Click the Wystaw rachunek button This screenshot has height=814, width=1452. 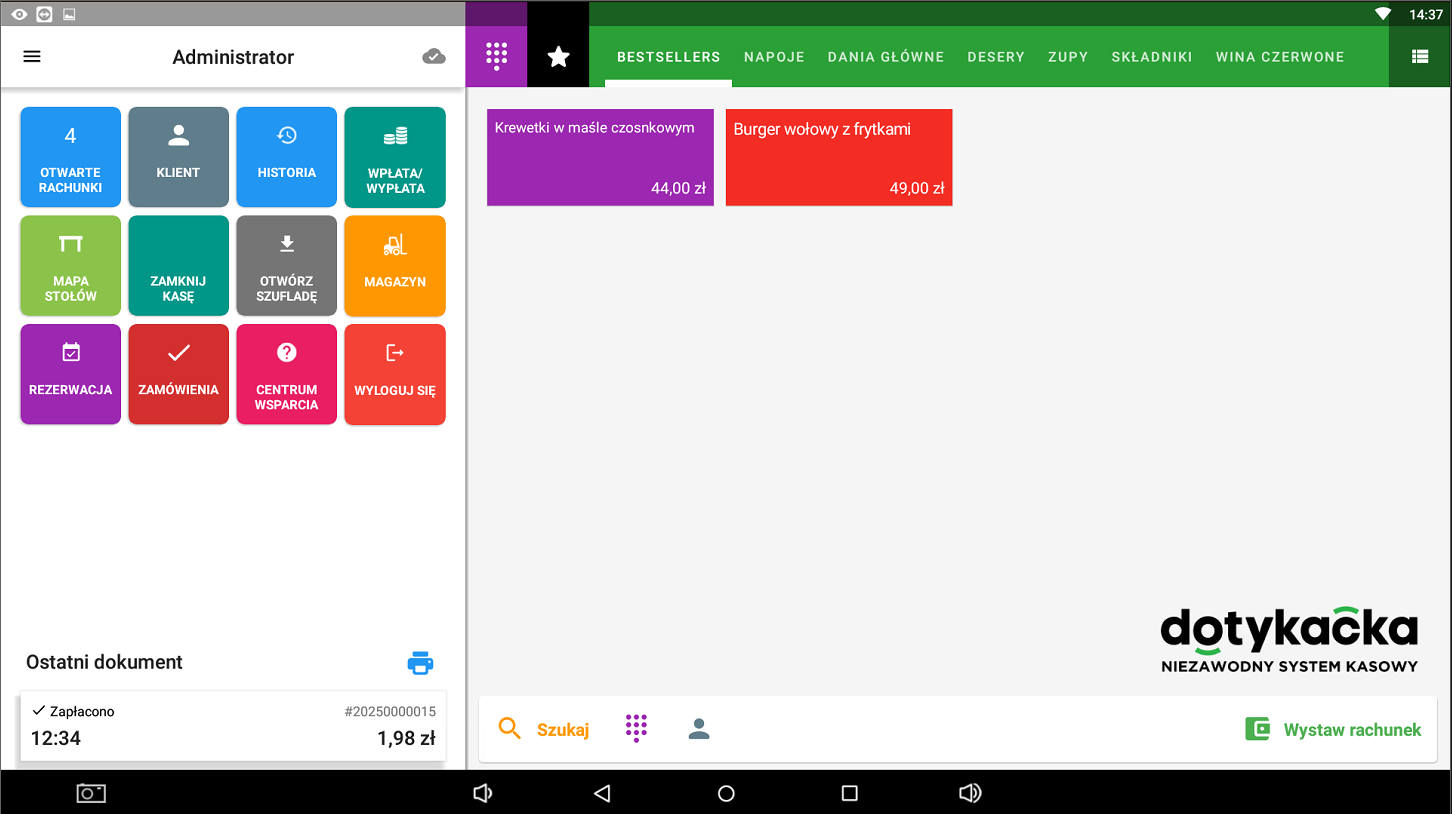pos(1333,729)
